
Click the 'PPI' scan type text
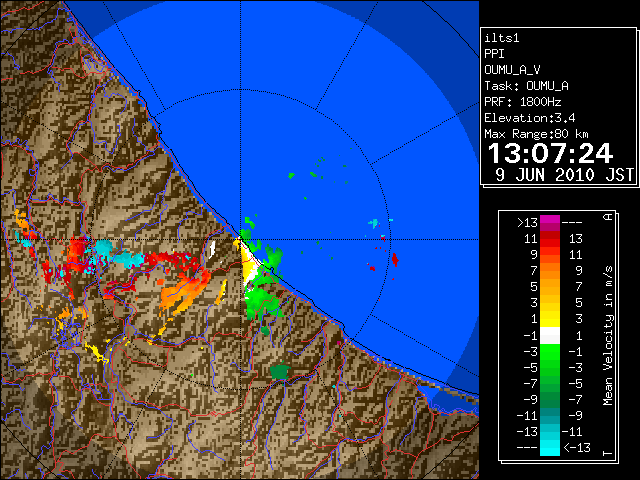point(494,54)
